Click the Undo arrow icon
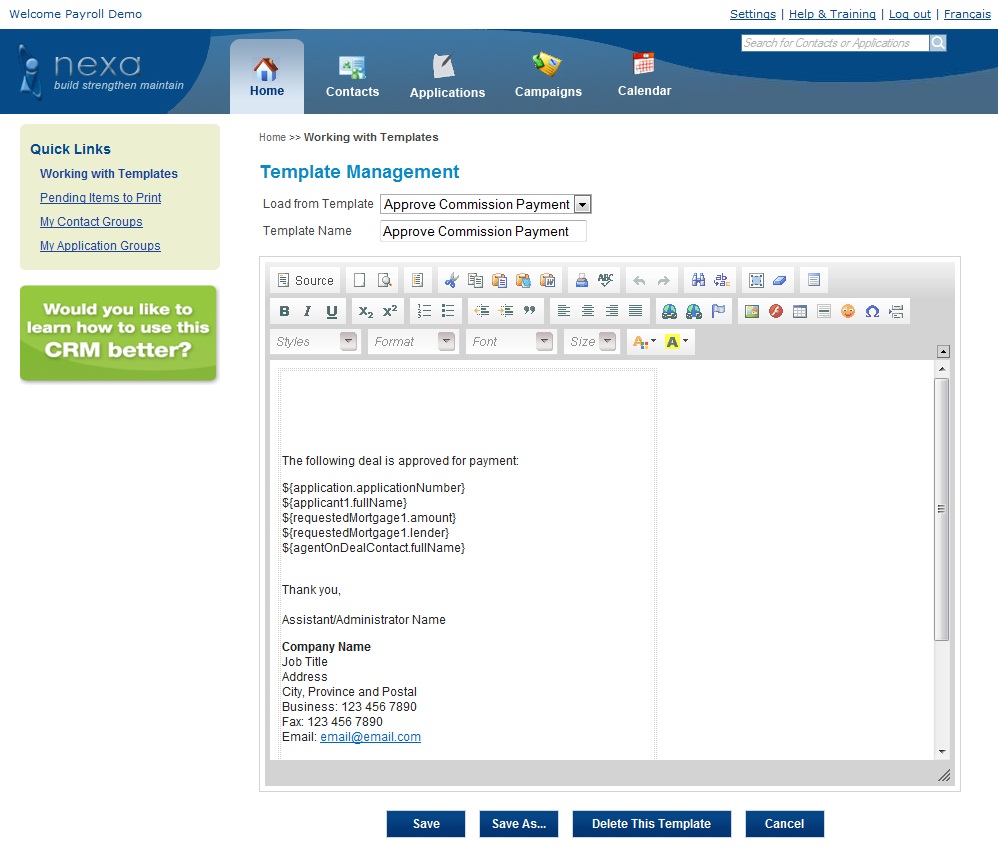Viewport: 998px width, 860px height. coord(639,280)
